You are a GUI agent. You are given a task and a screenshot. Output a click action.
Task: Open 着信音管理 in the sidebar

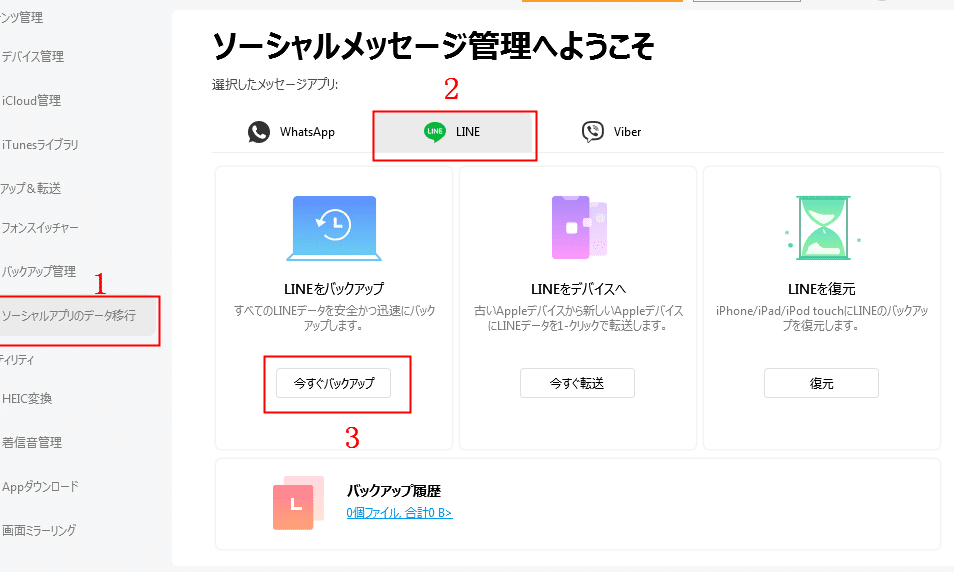pyautogui.click(x=32, y=443)
